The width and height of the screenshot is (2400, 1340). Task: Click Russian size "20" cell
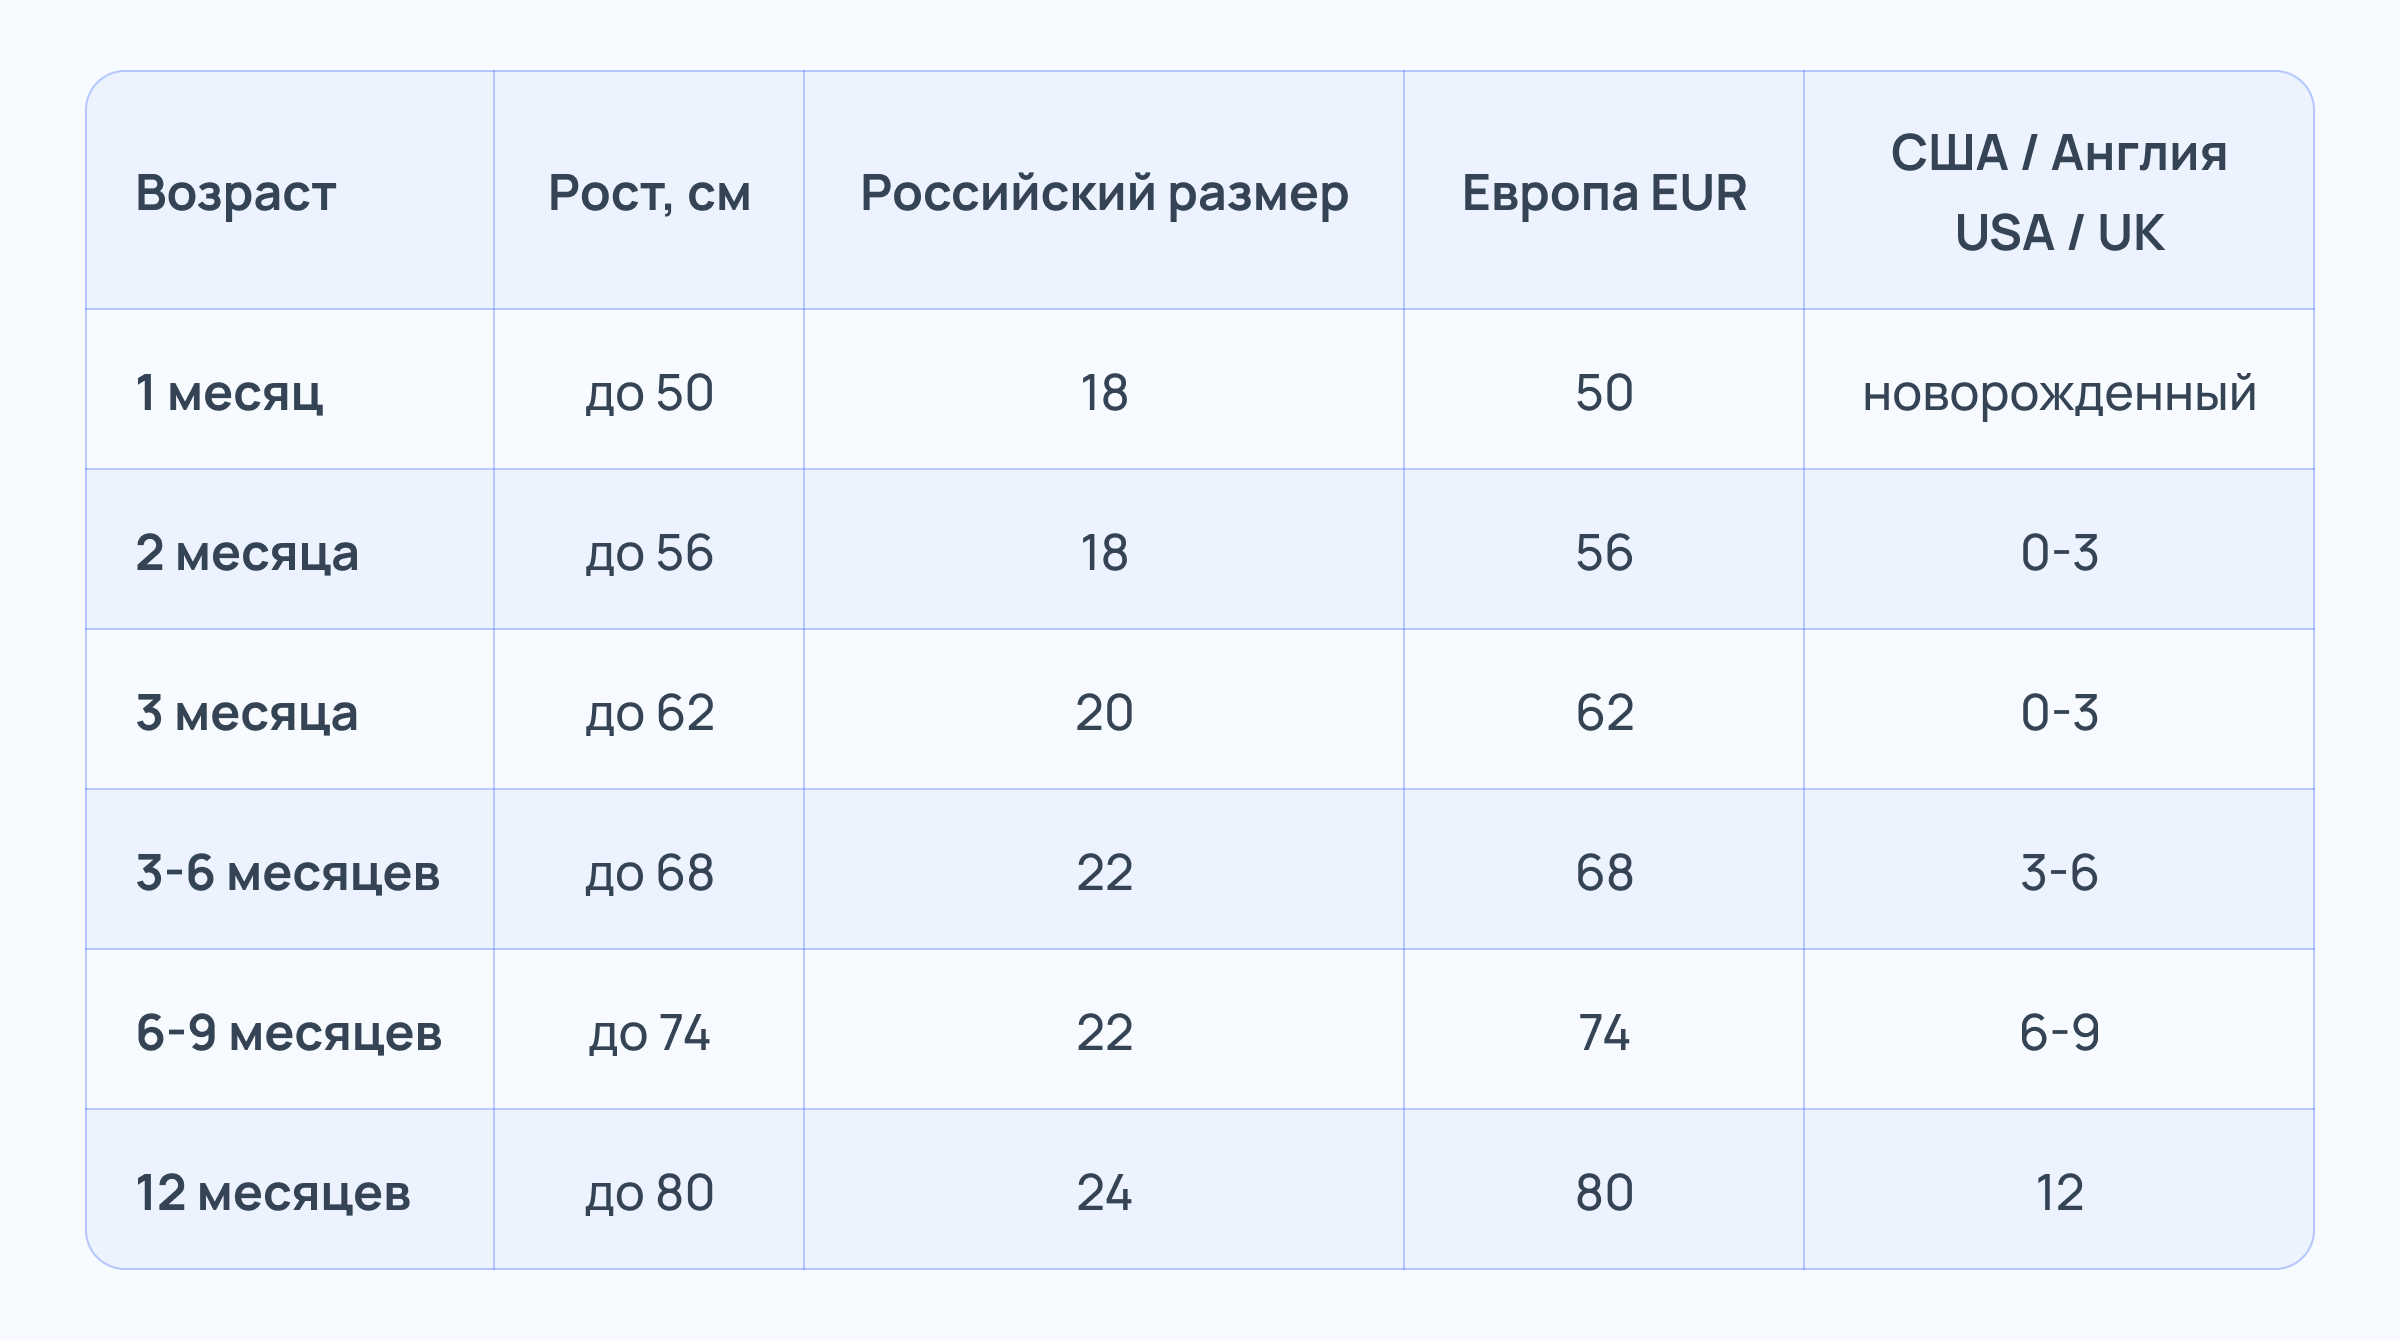tap(1104, 712)
